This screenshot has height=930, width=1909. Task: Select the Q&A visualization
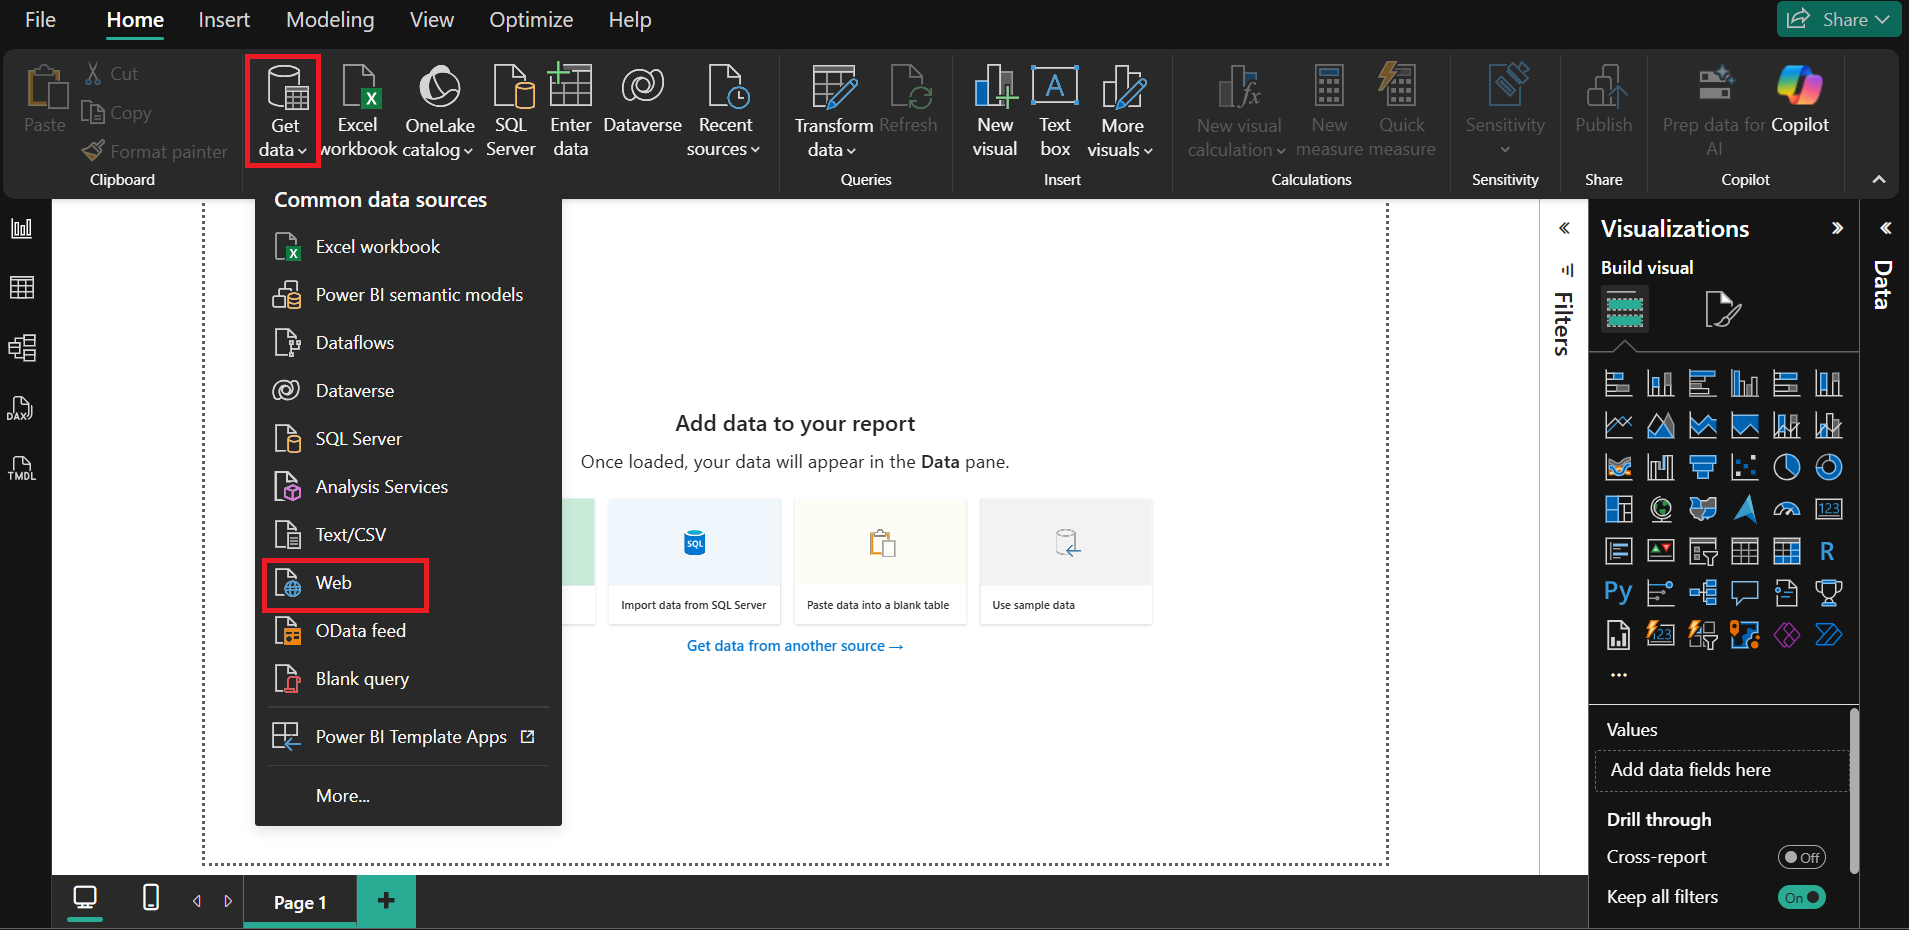tap(1744, 593)
